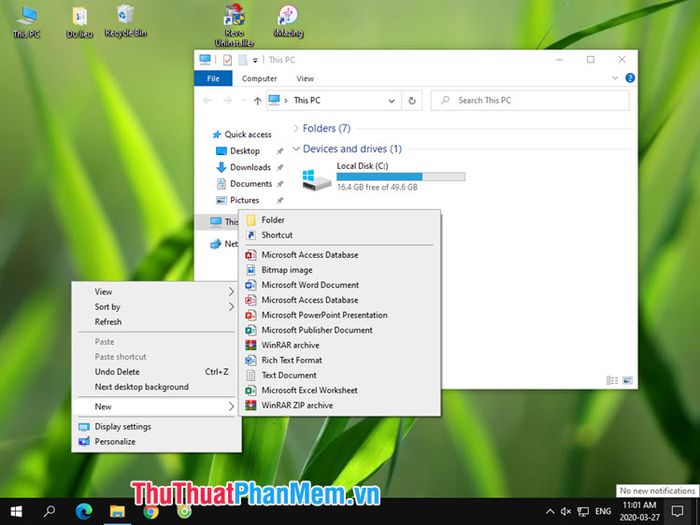Open Downloads in Quick access
Screen dimensions: 700x525
pyautogui.click(x=250, y=167)
